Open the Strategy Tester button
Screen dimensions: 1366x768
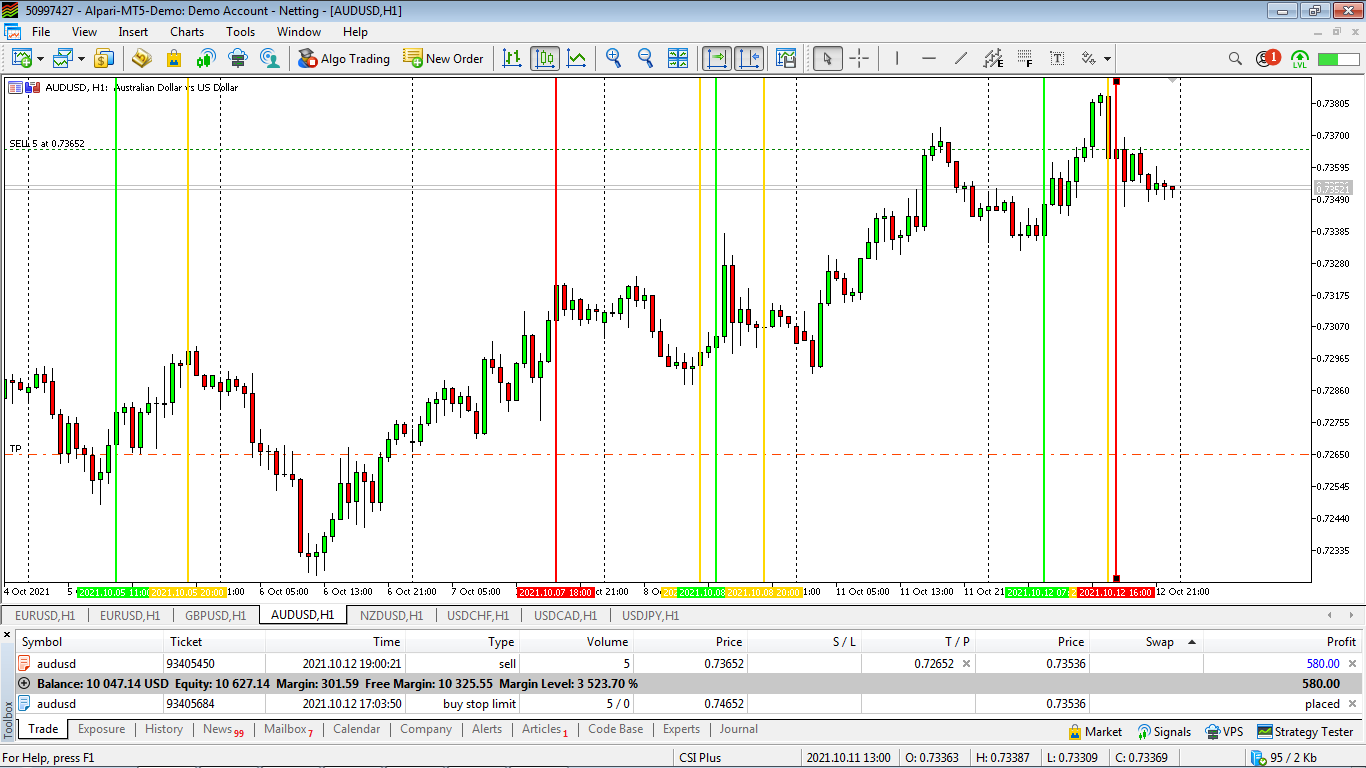point(1305,732)
